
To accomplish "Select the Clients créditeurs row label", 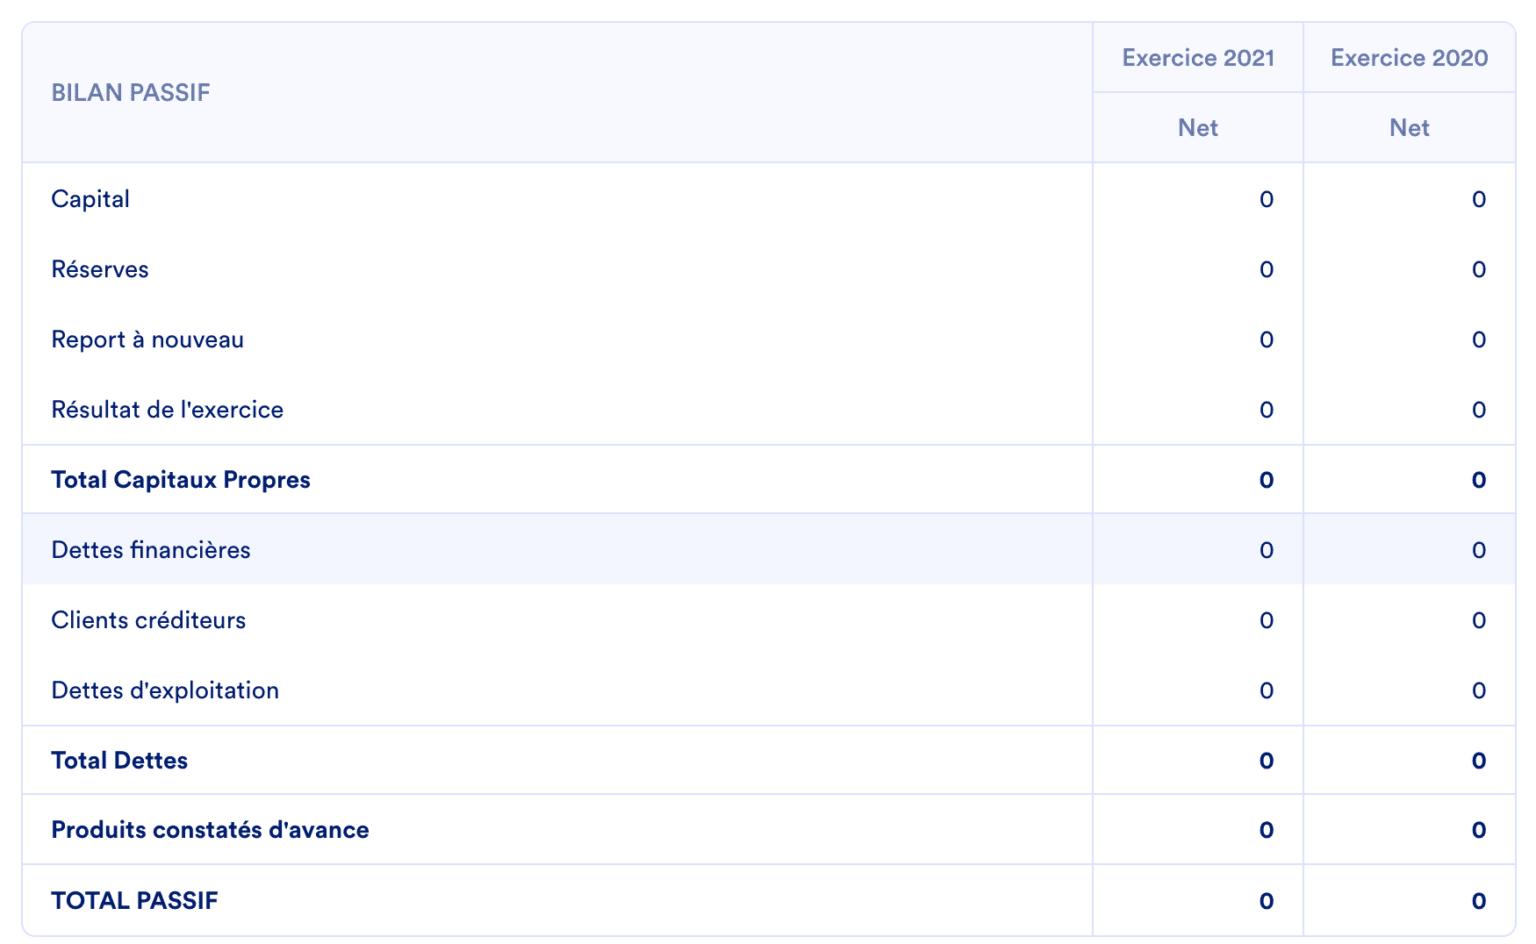I will 148,620.
